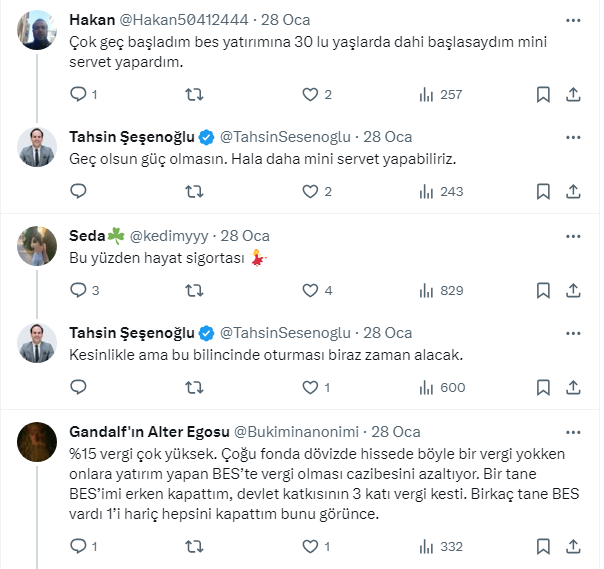Viewport: 604px width, 569px height.
Task: Reply to Hakan's tweet
Action: point(79,94)
